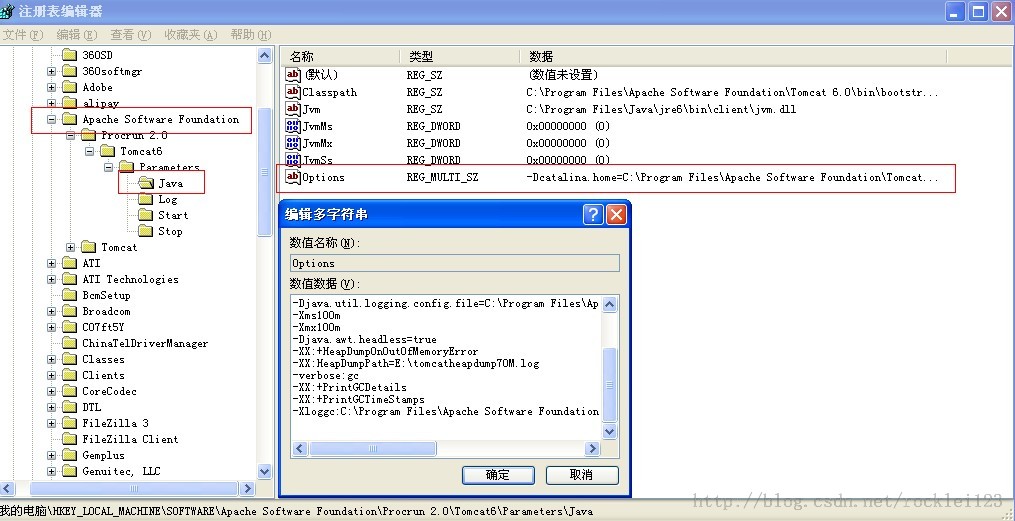The image size is (1015, 521).
Task: Click dialog text area scroll up arrow
Action: point(610,304)
